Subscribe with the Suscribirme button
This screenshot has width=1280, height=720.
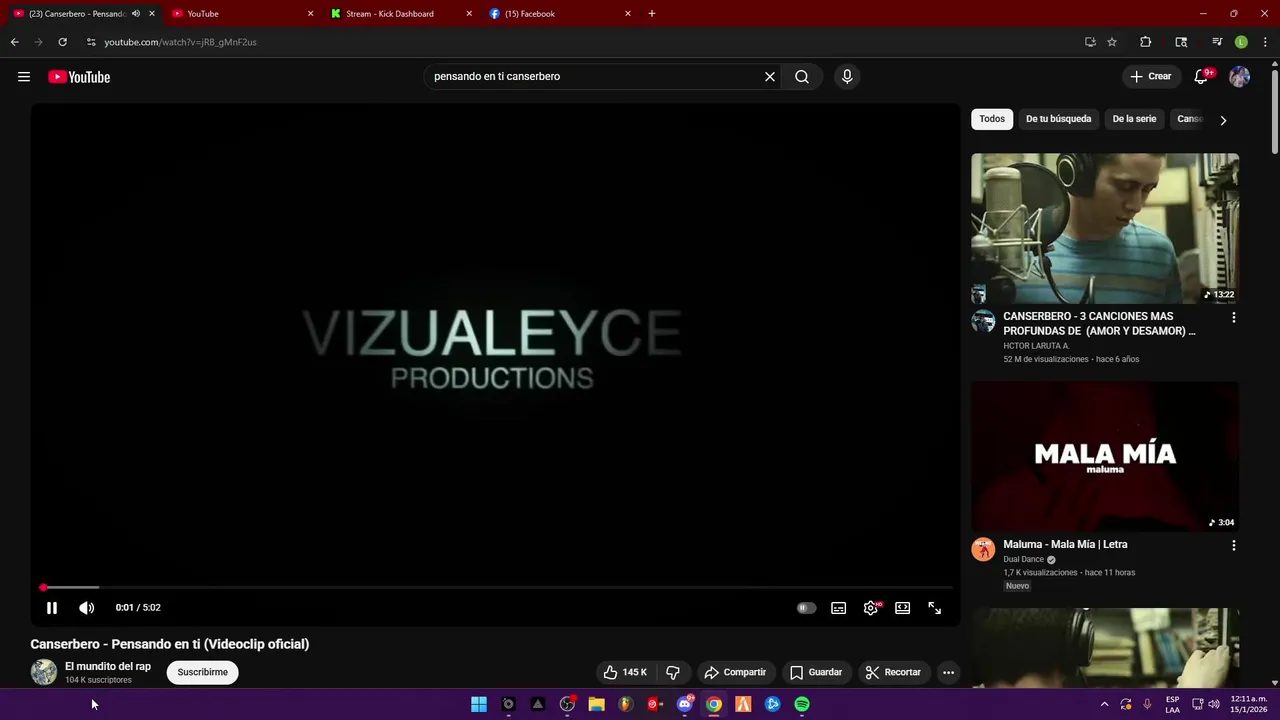(203, 673)
